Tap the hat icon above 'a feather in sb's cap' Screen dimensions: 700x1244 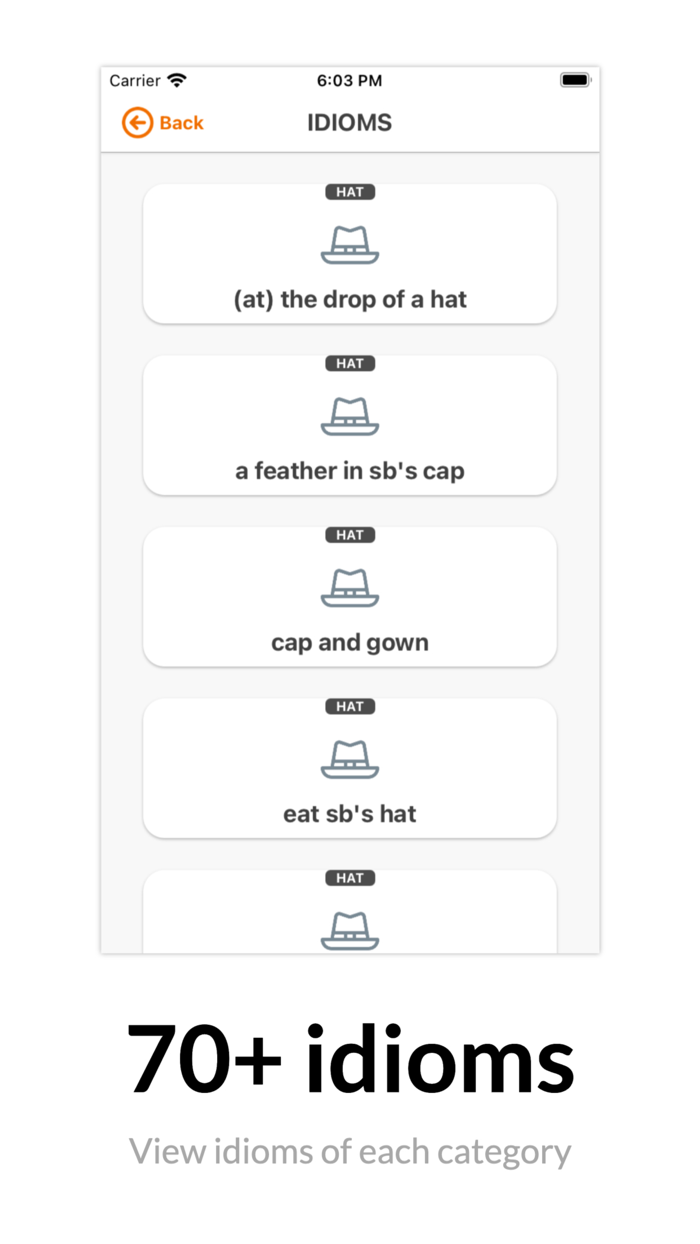(350, 414)
